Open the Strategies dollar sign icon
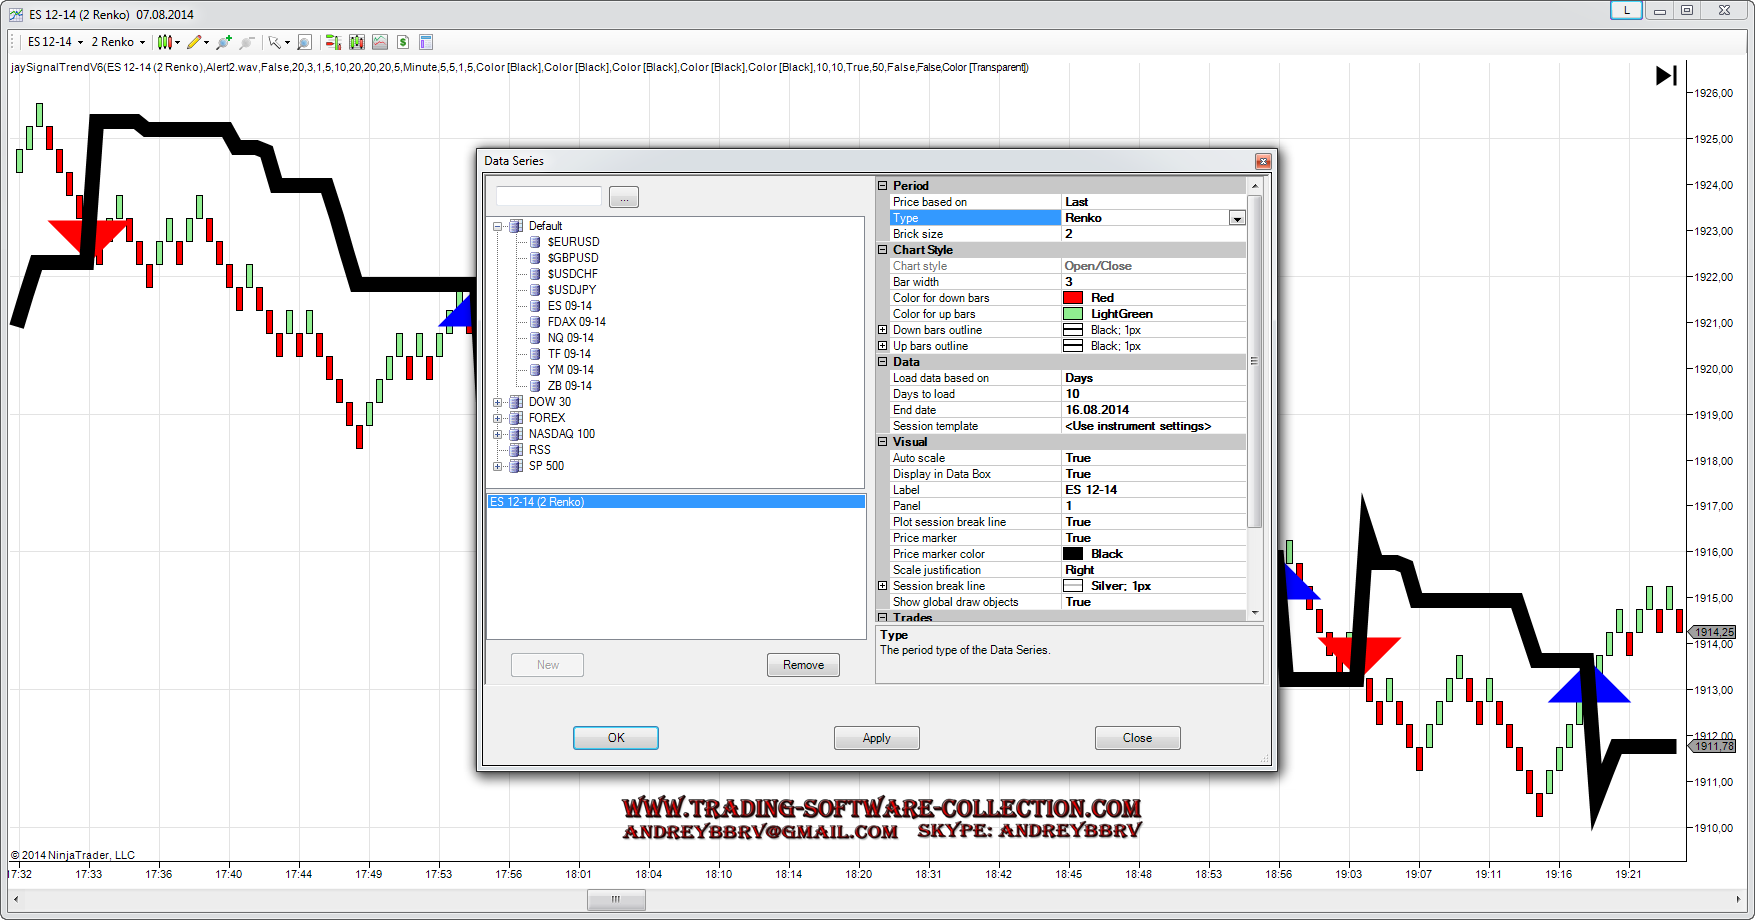Viewport: 1755px width, 920px height. point(403,42)
